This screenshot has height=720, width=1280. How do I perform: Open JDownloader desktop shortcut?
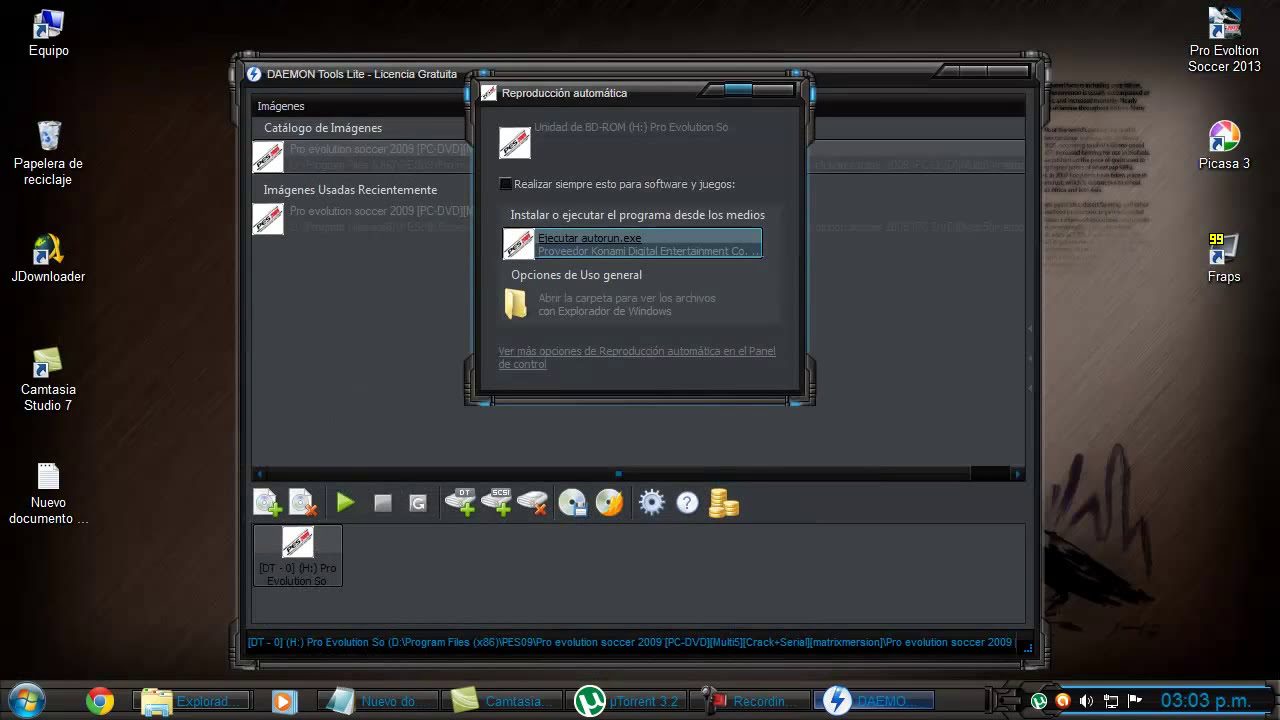pos(48,259)
